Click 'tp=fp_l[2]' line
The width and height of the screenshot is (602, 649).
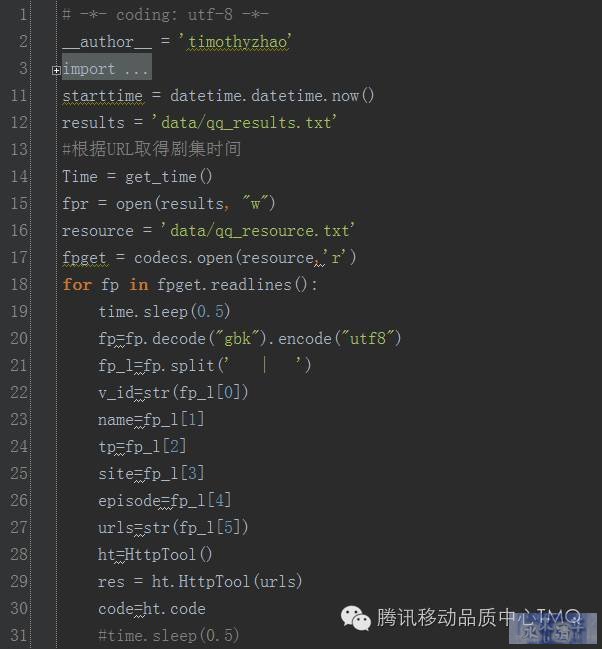pos(142,447)
